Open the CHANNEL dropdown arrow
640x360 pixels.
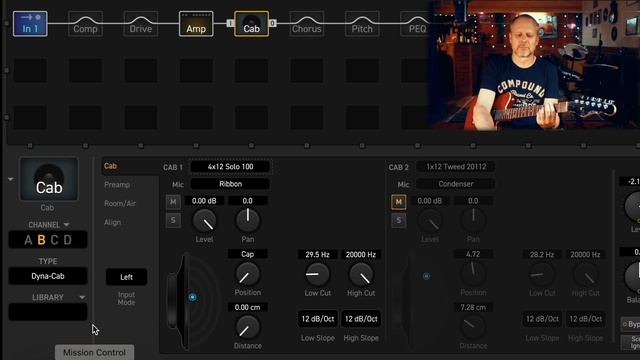67,225
